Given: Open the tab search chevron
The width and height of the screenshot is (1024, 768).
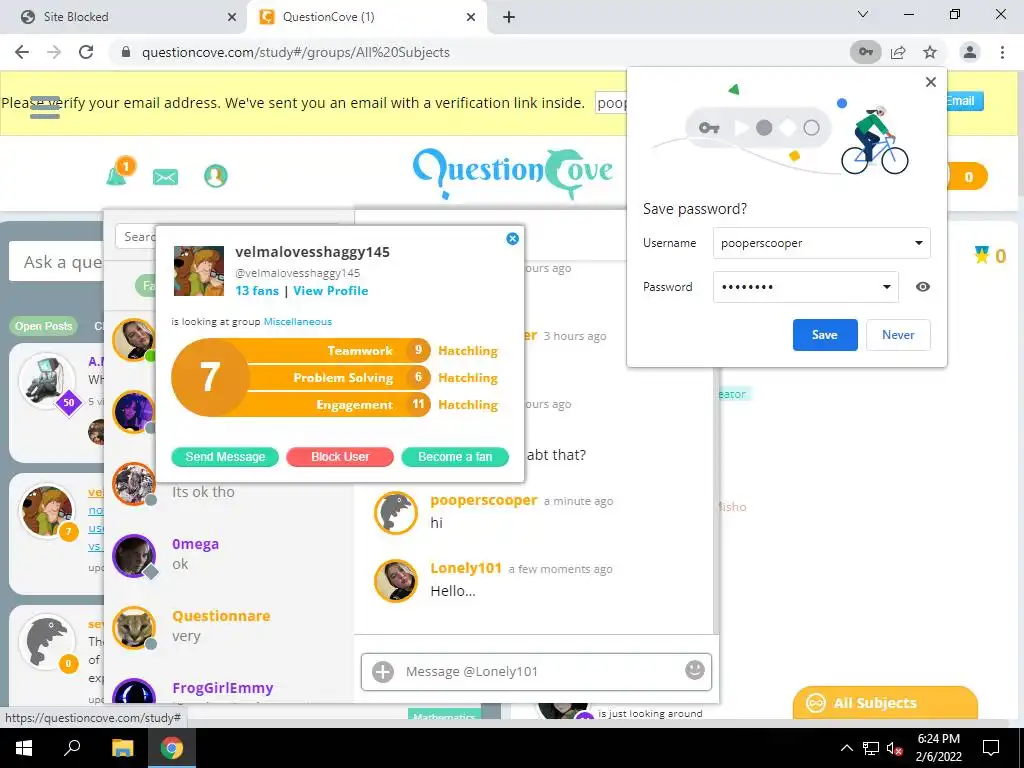Looking at the screenshot, I should coord(863,14).
